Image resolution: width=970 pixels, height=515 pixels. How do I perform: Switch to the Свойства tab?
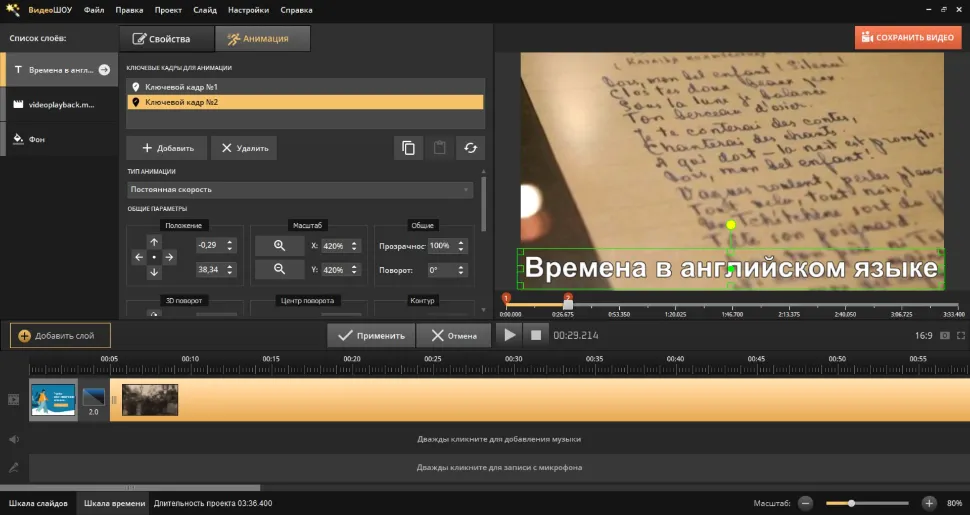pyautogui.click(x=166, y=38)
